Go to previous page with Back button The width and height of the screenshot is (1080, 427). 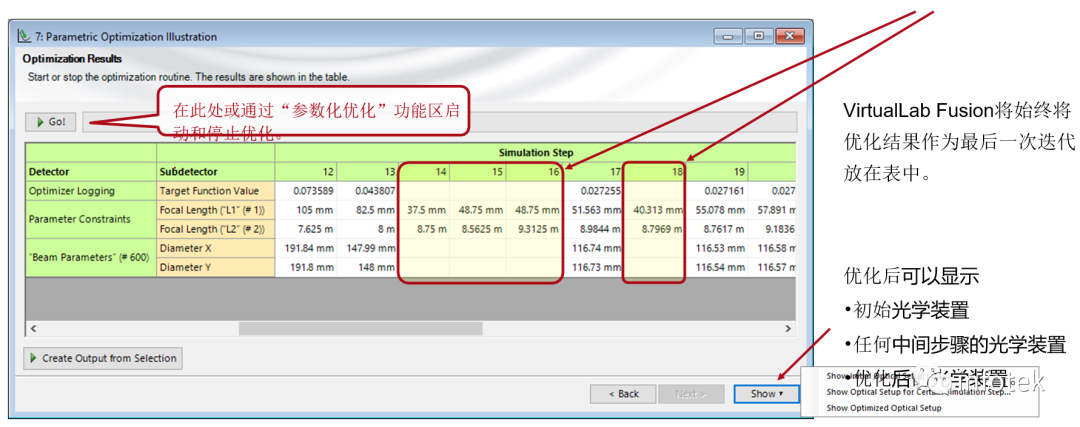(623, 394)
